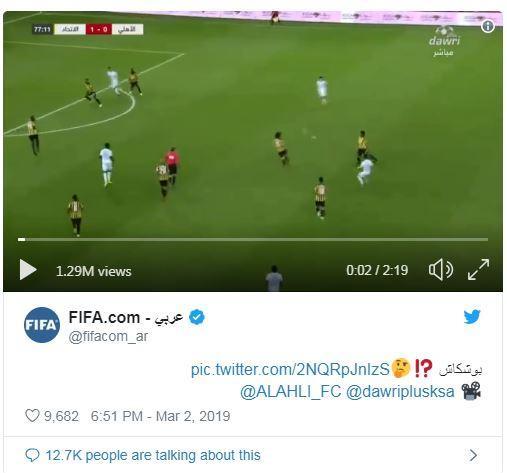507x473 pixels.
Task: Click the 1.29M views counter
Action: (x=94, y=271)
